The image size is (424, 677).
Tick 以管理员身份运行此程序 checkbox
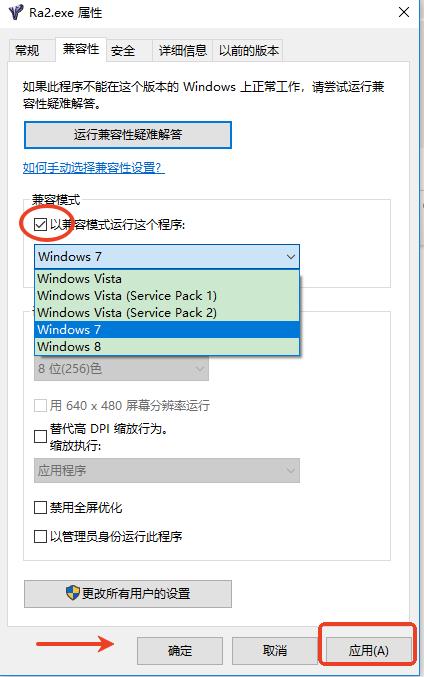coord(40,537)
